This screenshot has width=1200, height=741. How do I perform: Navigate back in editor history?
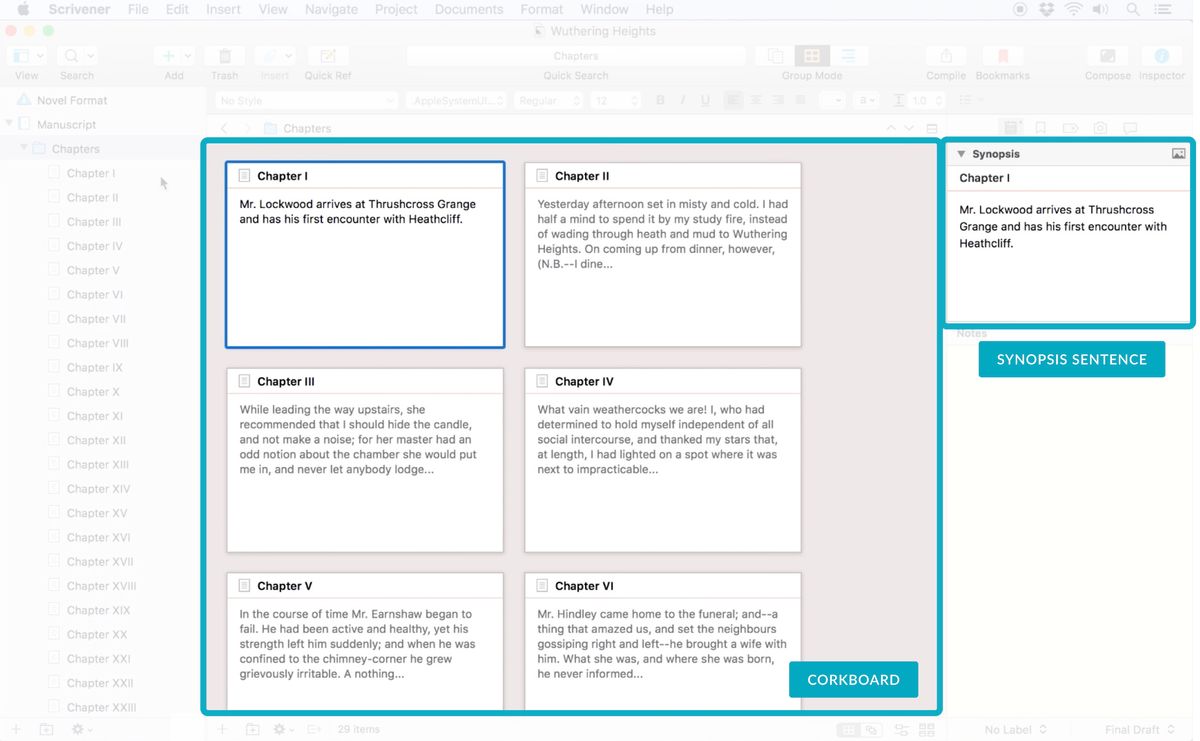coord(224,128)
